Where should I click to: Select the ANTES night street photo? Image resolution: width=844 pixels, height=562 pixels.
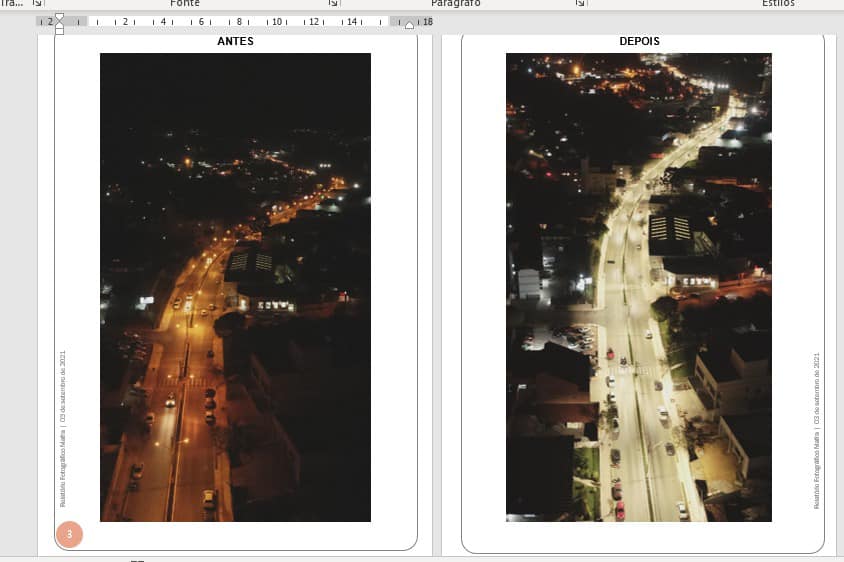pyautogui.click(x=235, y=287)
